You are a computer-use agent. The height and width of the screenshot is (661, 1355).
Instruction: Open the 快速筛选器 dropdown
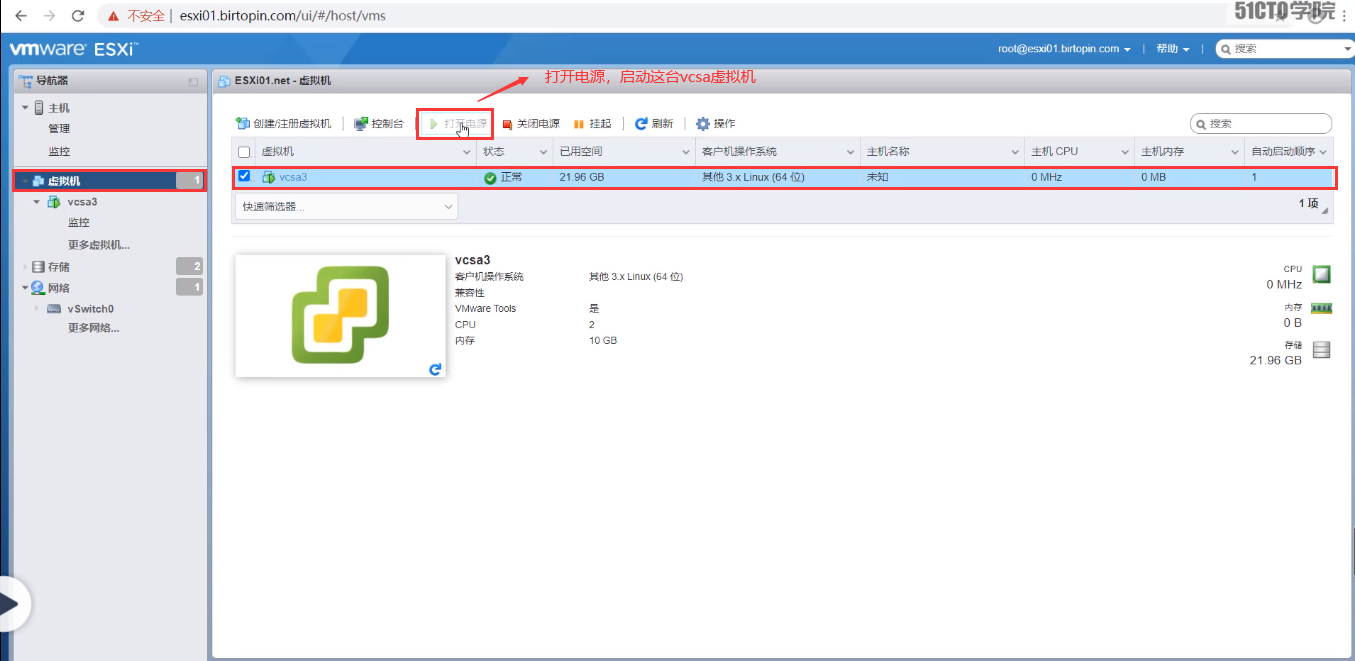coord(346,206)
